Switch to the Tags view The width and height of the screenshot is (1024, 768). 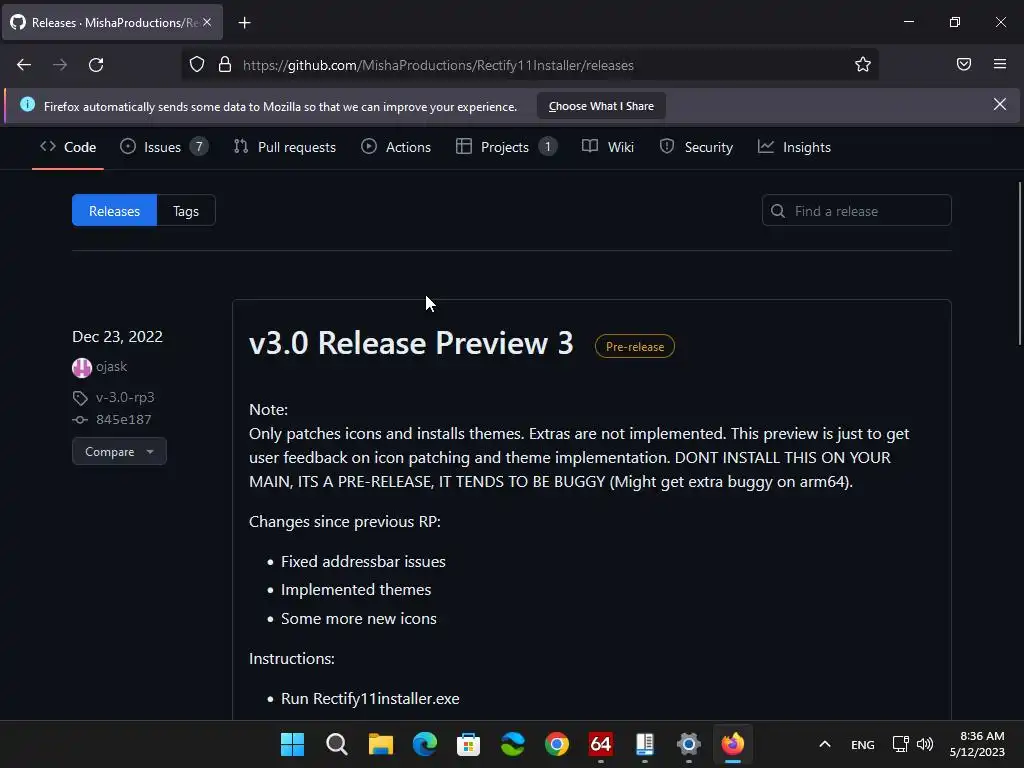(185, 211)
